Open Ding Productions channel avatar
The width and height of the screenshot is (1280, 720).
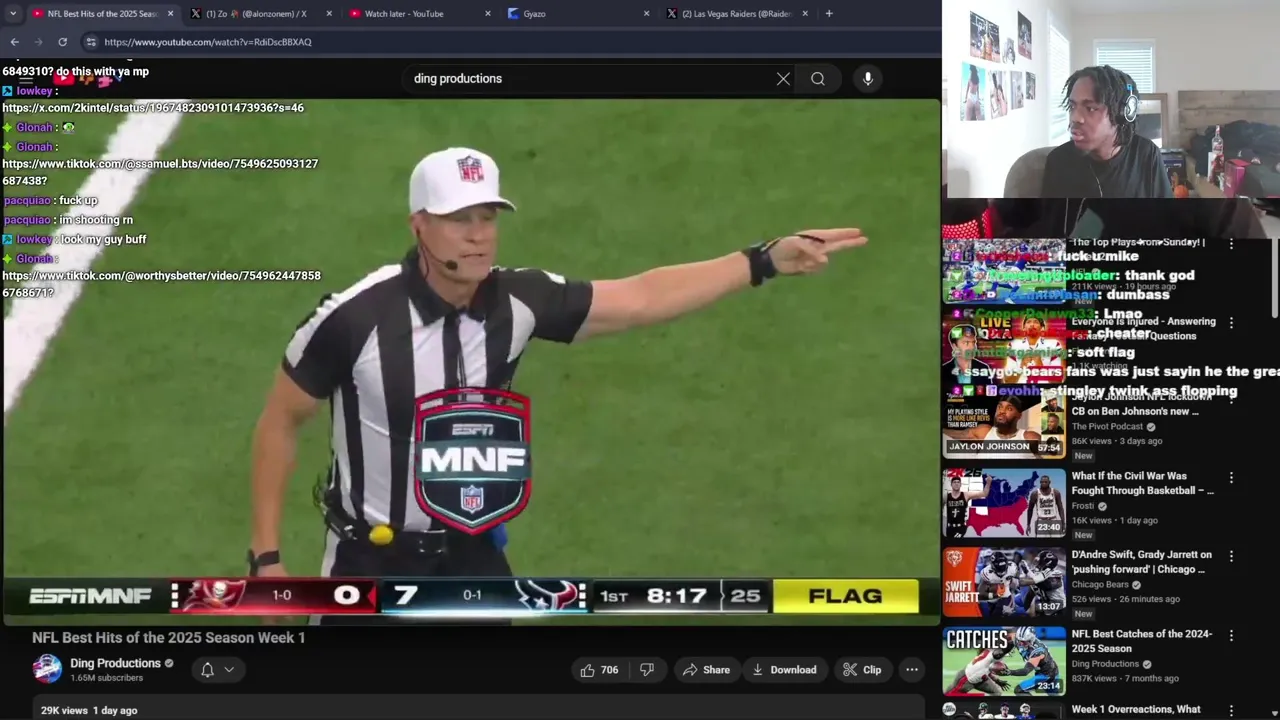click(47, 669)
